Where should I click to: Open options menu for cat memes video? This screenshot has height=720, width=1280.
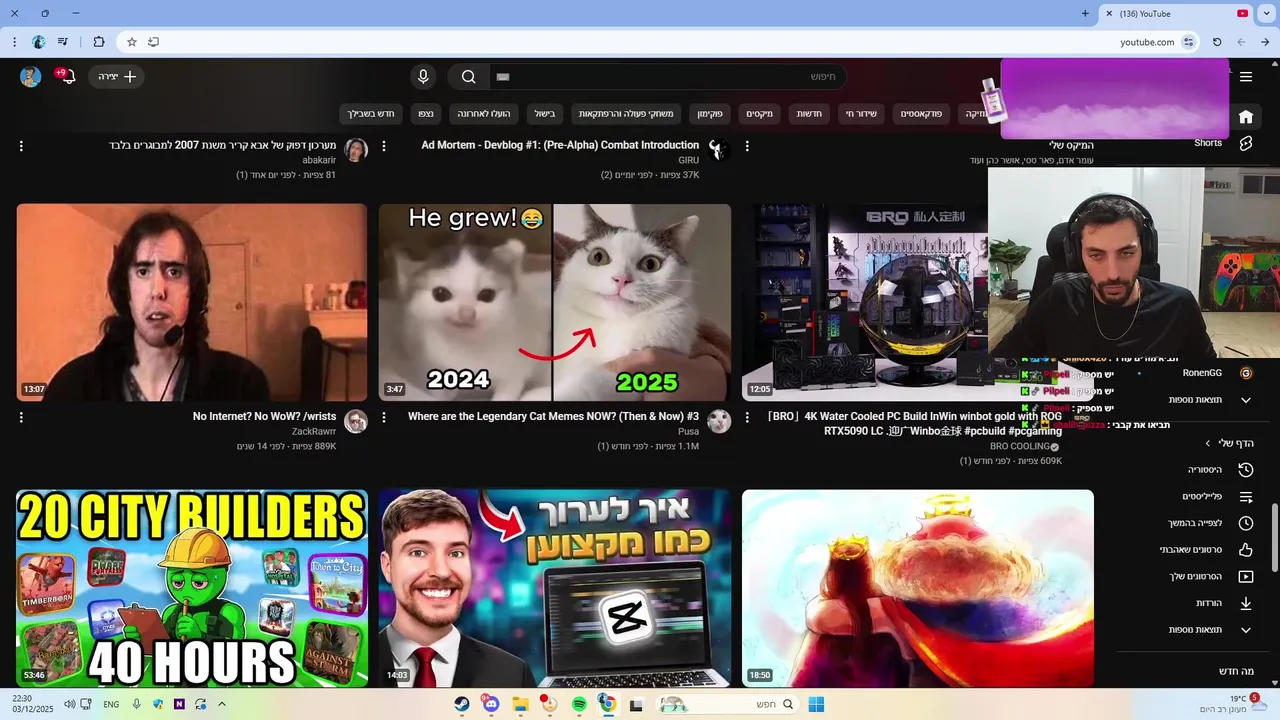click(x=384, y=417)
